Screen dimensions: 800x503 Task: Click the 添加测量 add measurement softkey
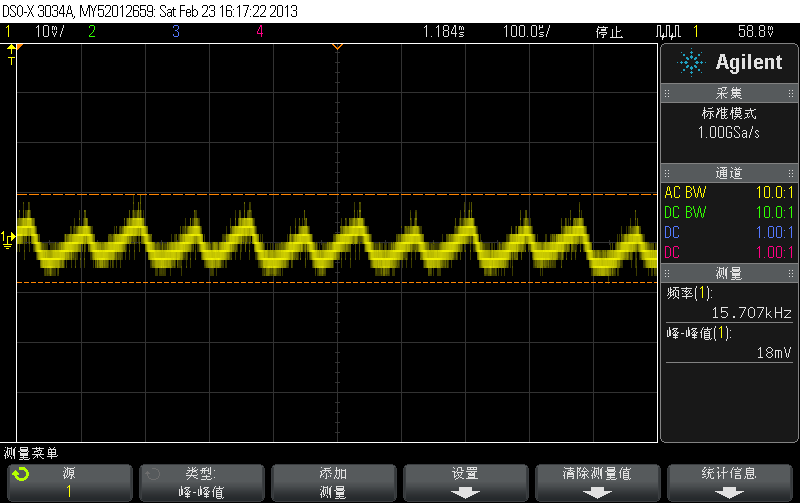point(334,483)
